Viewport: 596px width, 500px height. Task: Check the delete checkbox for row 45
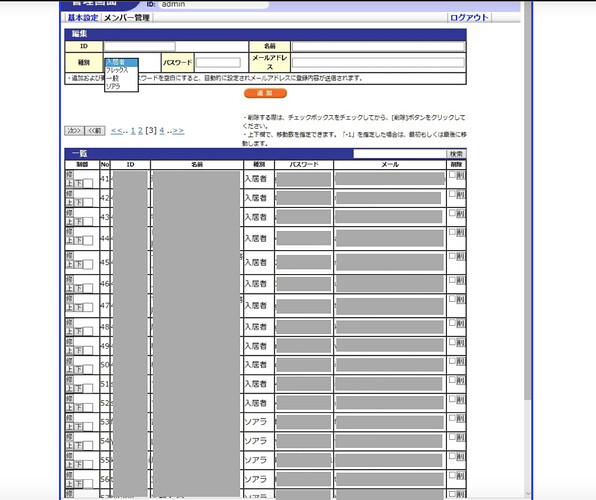pyautogui.click(x=452, y=256)
